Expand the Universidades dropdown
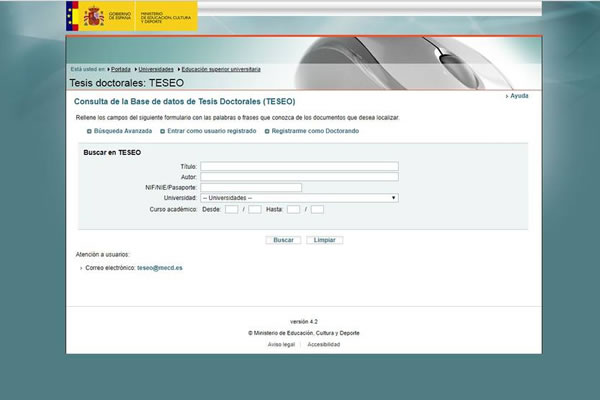Image resolution: width=600 pixels, height=400 pixels. coord(299,198)
